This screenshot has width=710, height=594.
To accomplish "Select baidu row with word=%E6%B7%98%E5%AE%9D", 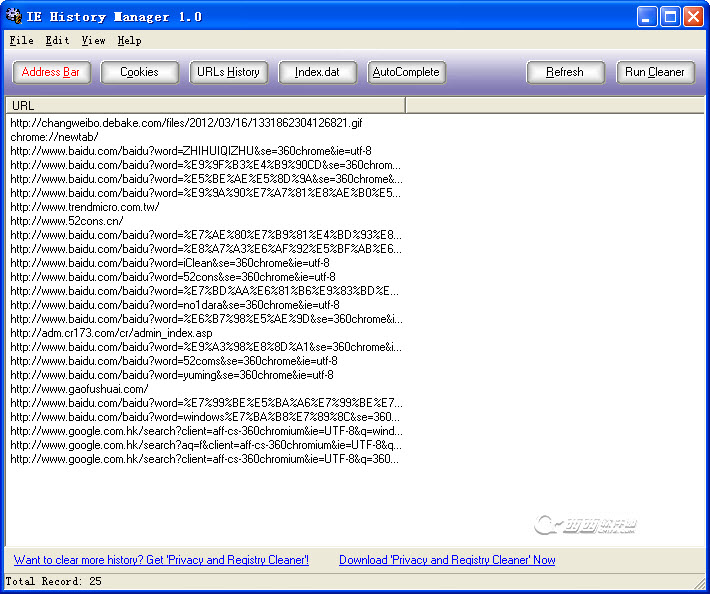I will [x=206, y=319].
